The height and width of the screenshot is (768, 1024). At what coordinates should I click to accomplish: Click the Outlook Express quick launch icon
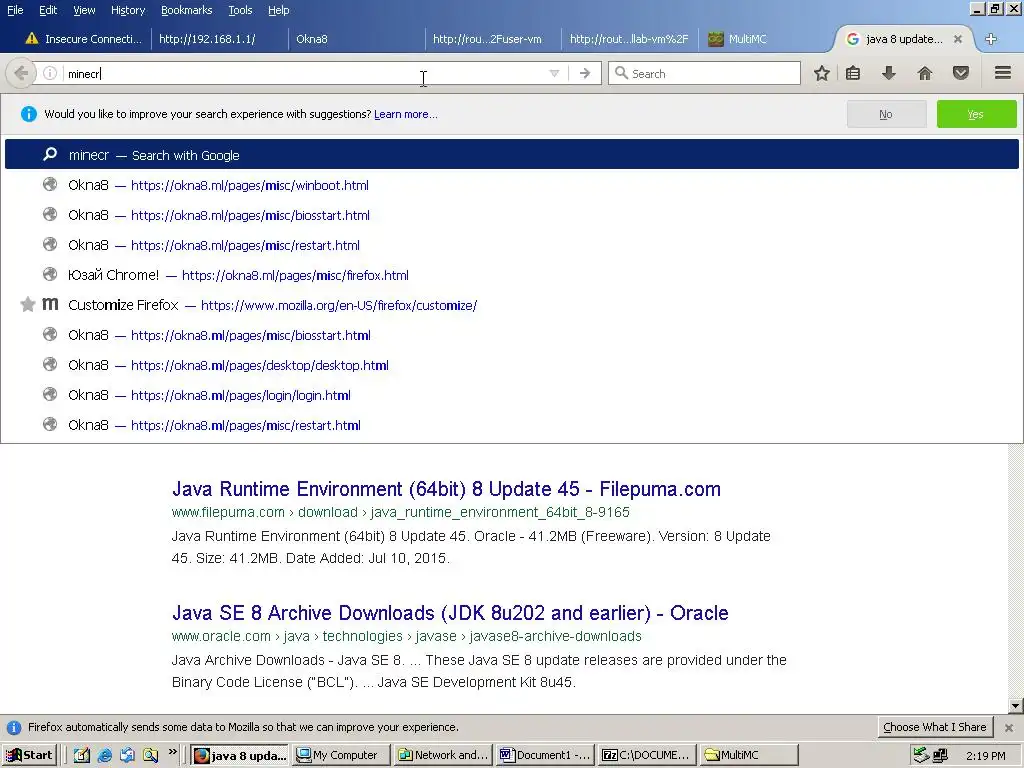(x=127, y=756)
